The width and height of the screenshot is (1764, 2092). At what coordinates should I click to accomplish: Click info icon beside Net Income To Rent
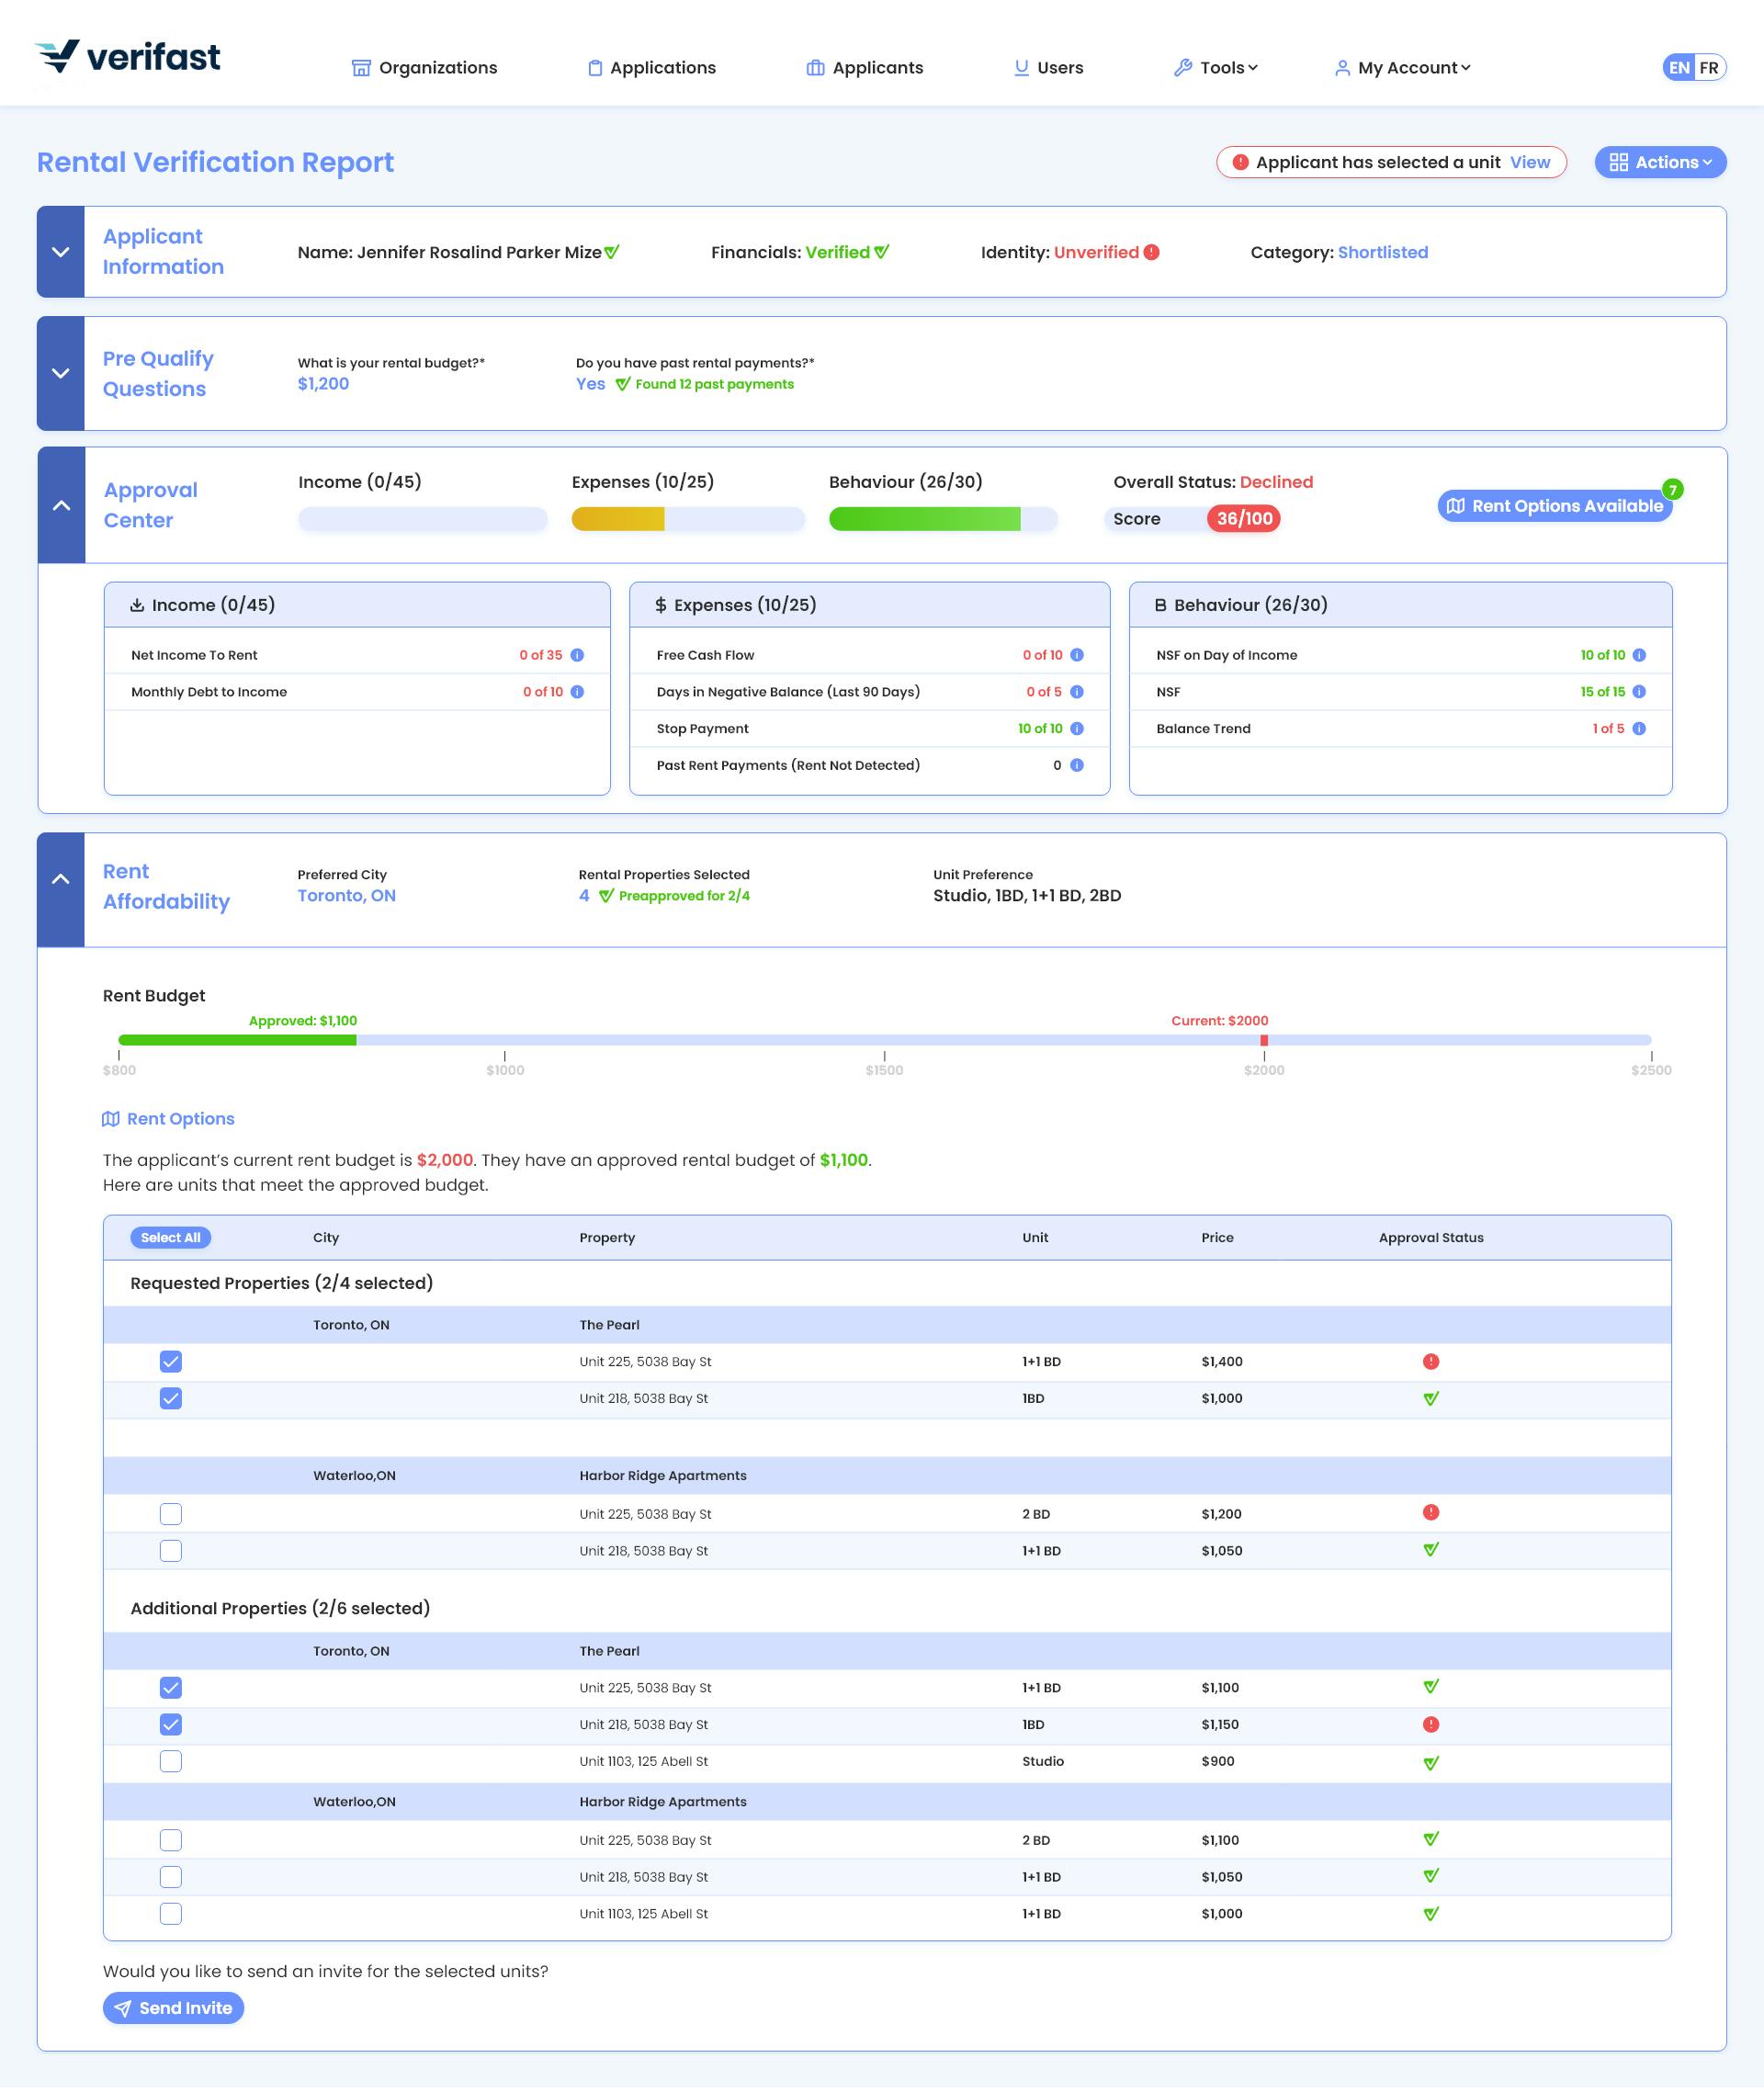(577, 655)
